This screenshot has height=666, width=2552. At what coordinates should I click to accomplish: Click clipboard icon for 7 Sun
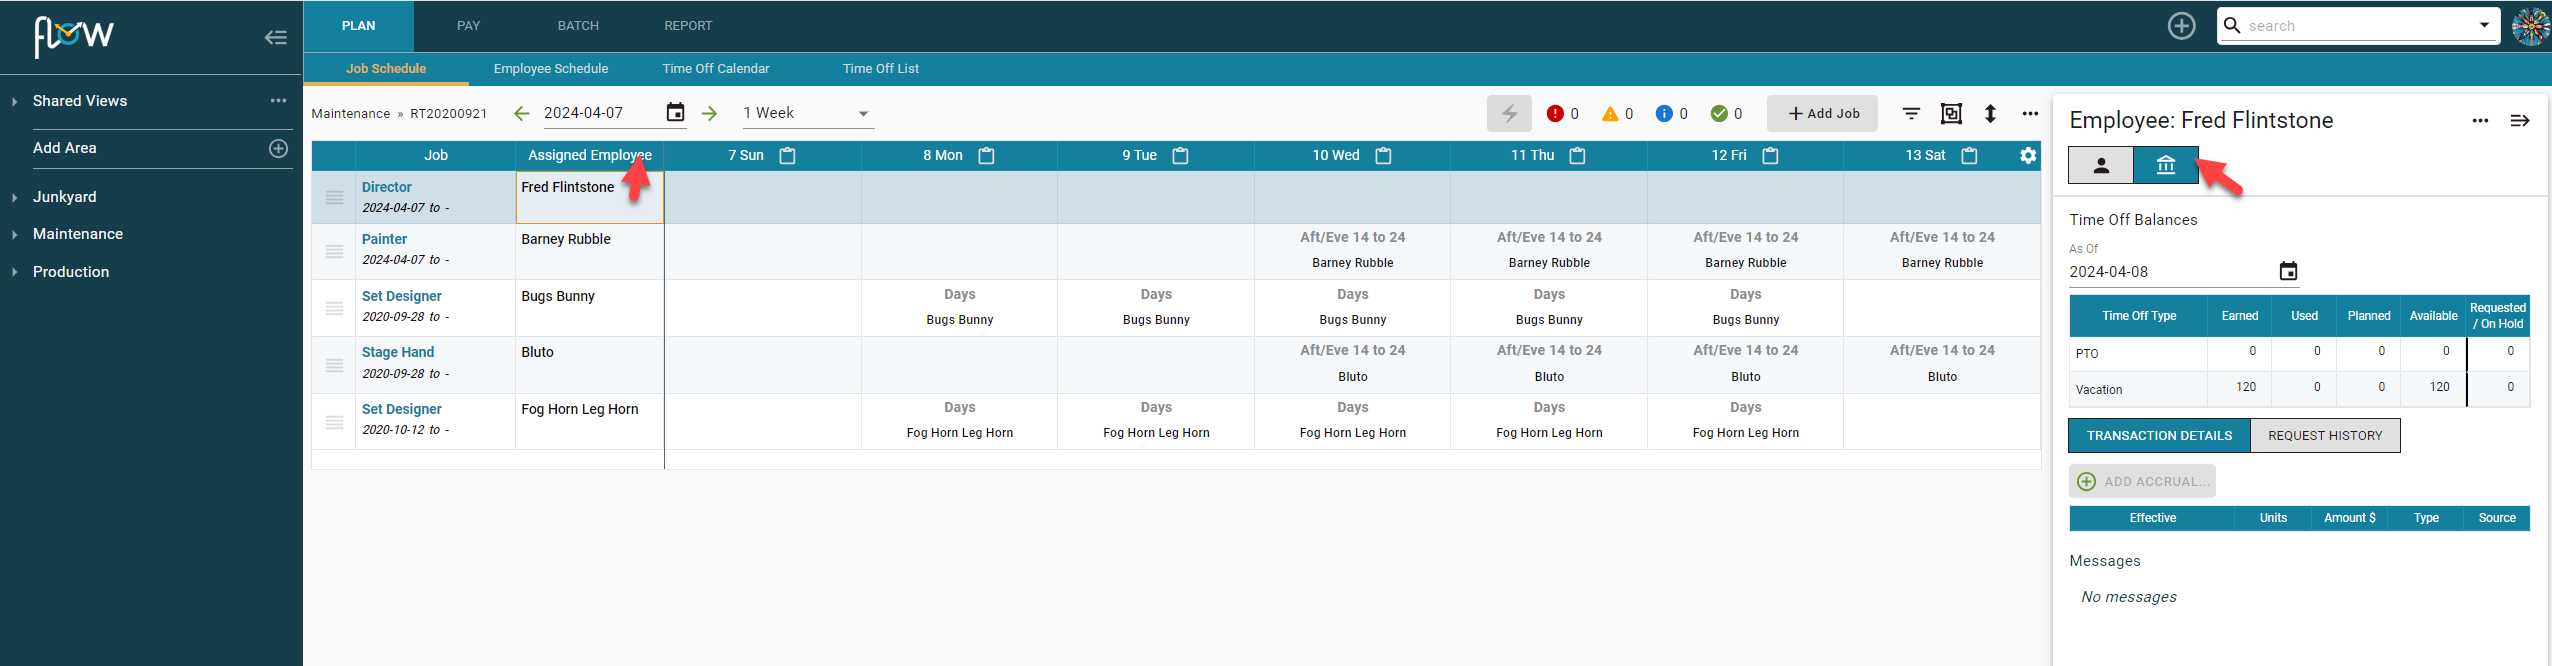click(x=787, y=156)
